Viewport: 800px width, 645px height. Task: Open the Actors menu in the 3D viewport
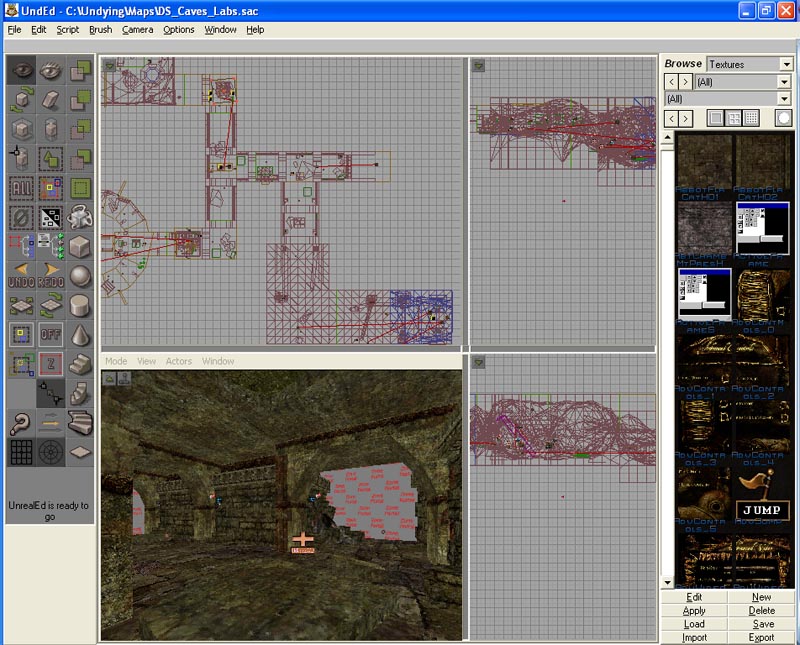coord(179,361)
